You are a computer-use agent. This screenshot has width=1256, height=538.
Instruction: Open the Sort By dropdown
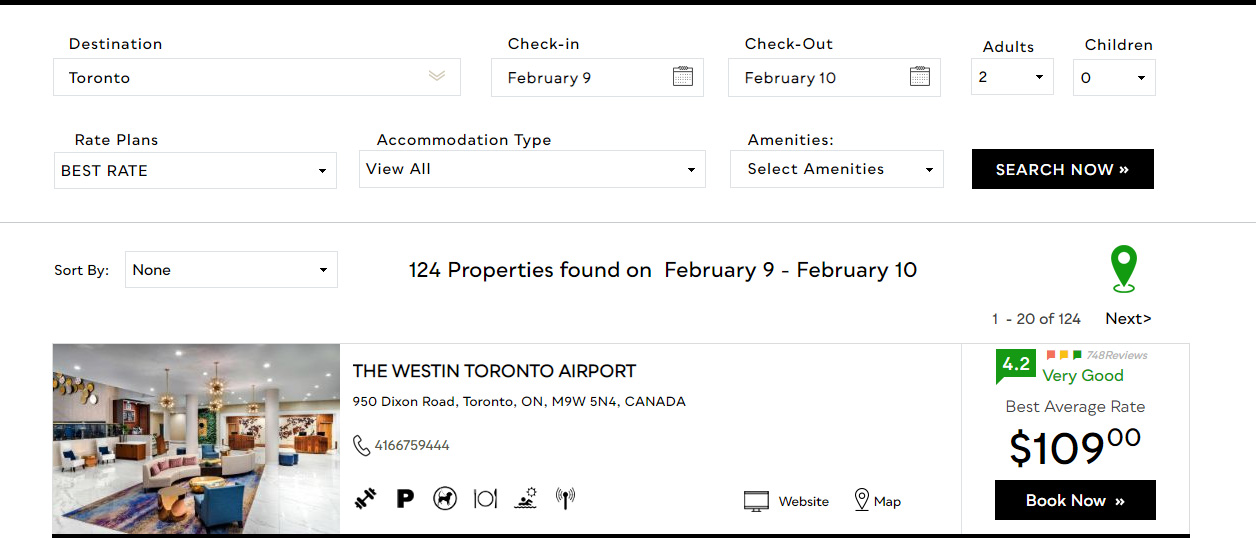click(x=231, y=270)
